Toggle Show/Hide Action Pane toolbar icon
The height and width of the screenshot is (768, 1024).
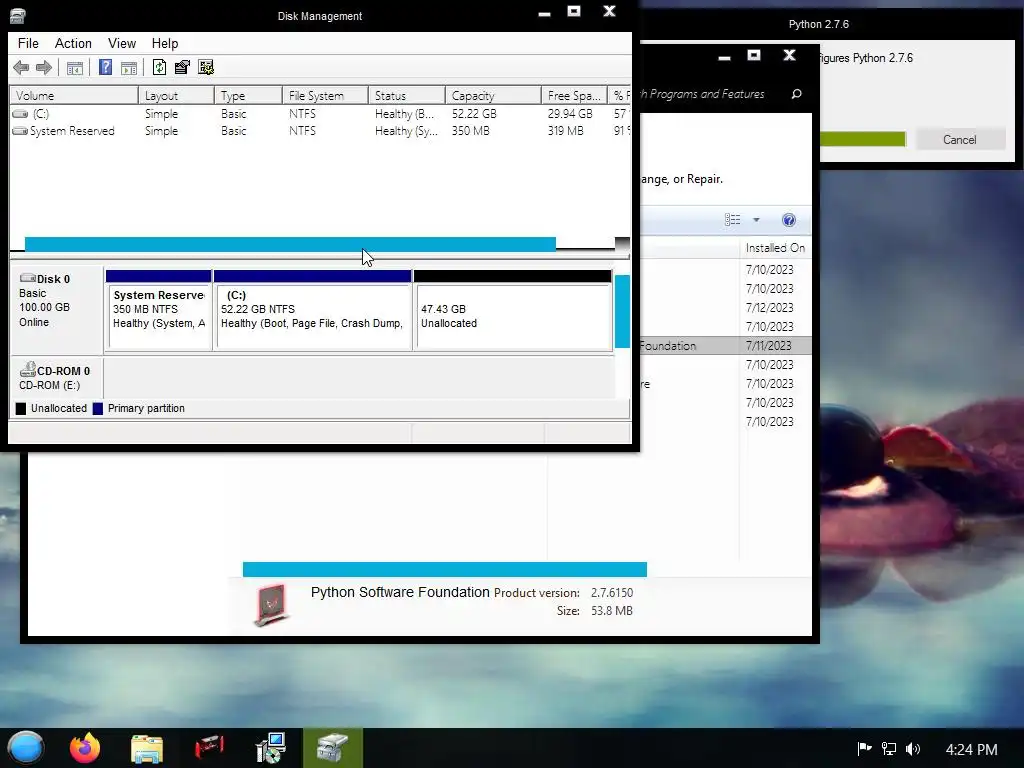pyautogui.click(x=129, y=67)
